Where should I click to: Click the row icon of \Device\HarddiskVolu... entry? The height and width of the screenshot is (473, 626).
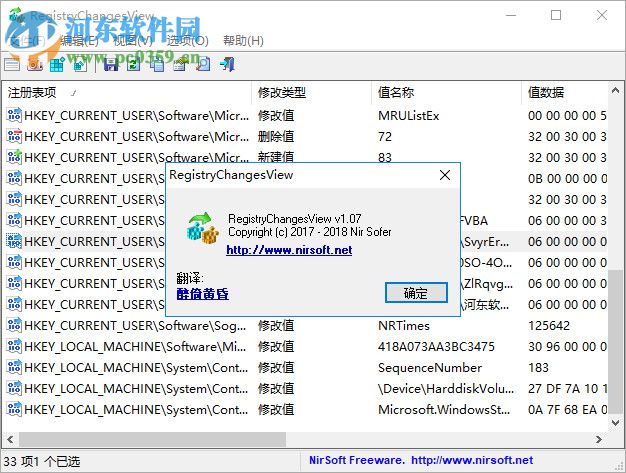click(x=14, y=388)
